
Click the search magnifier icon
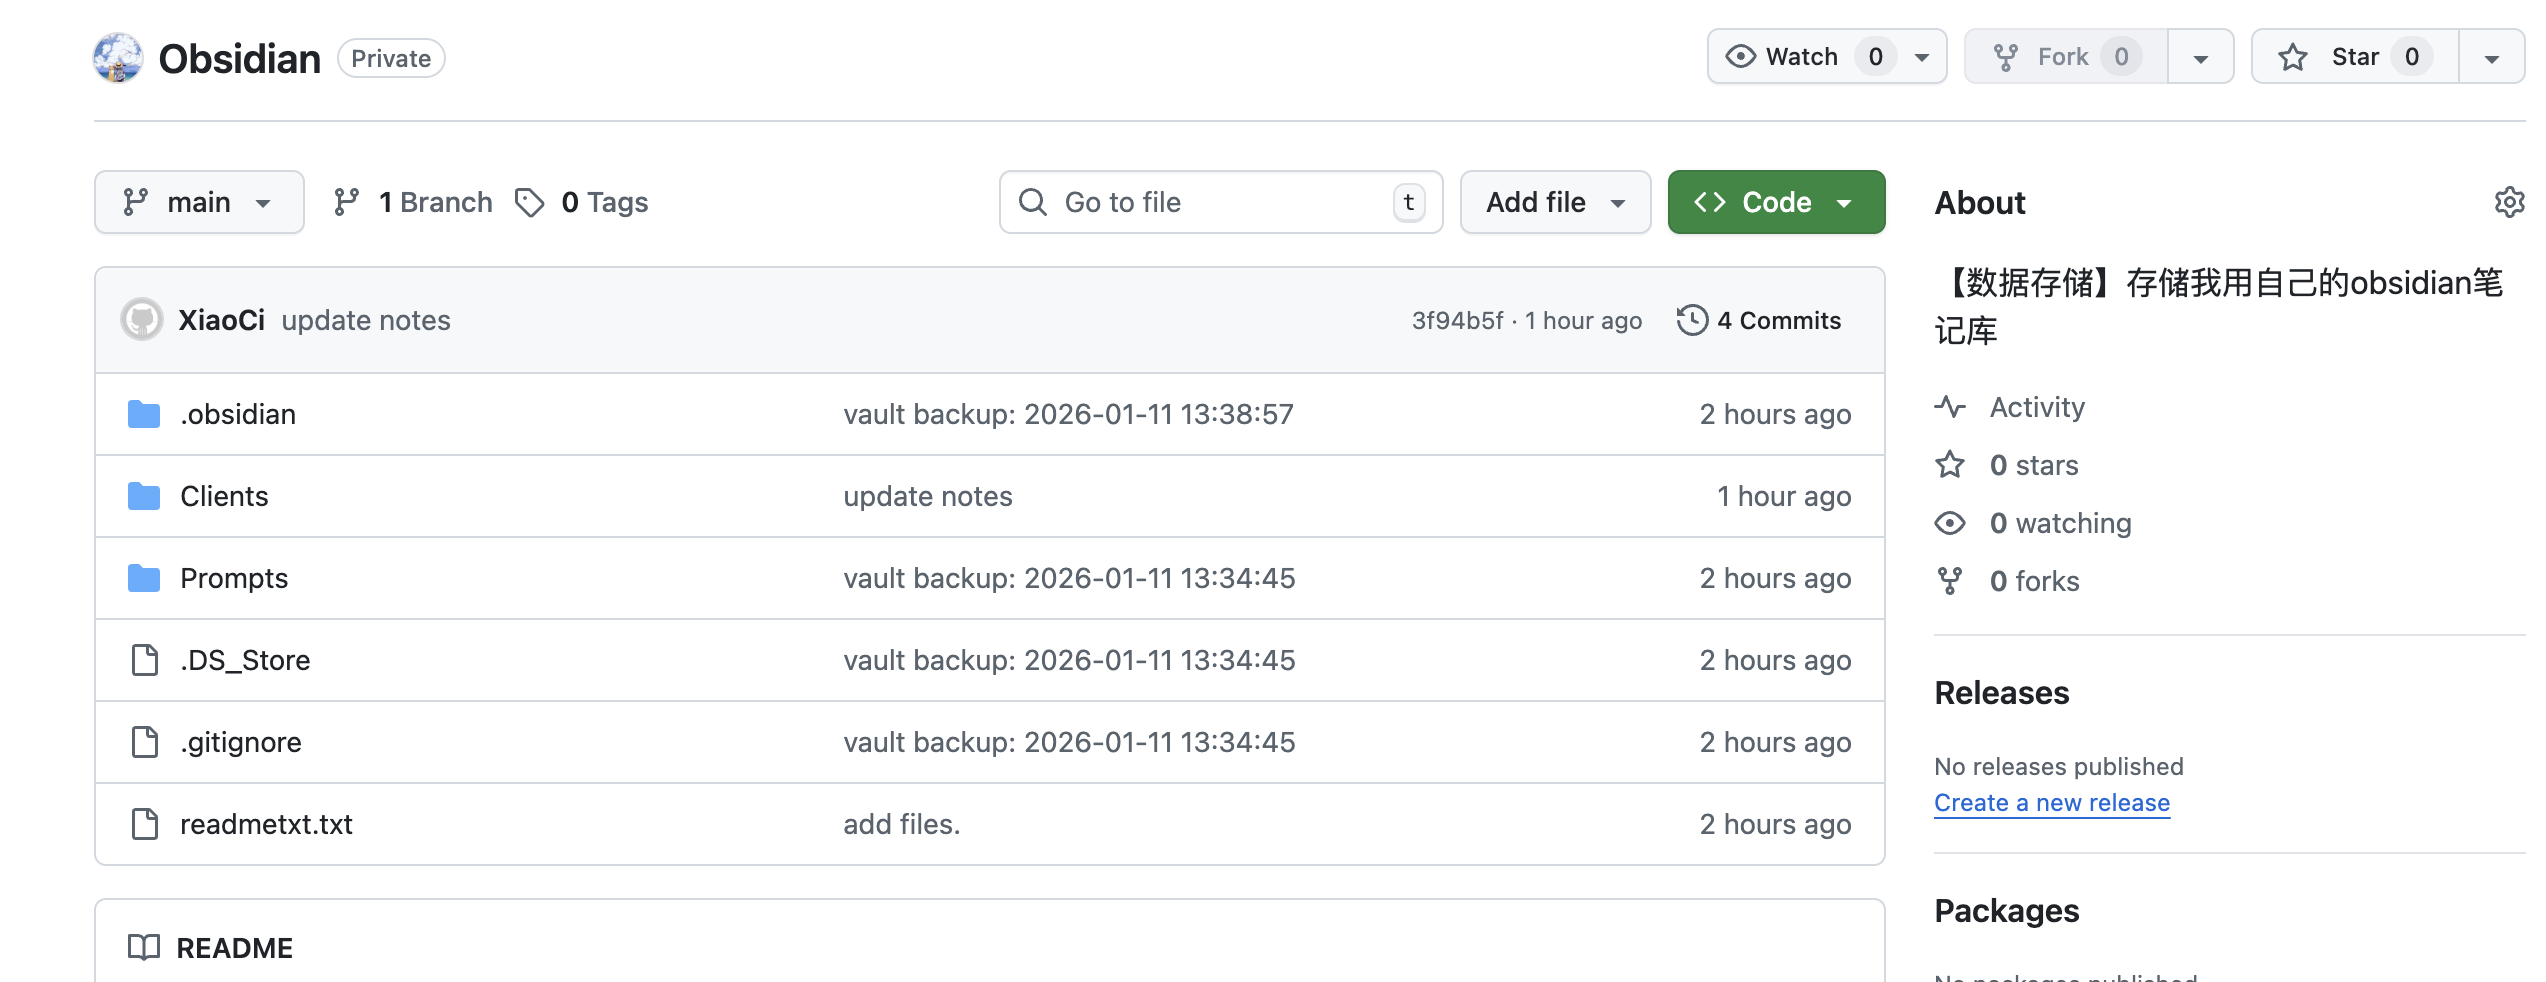click(1032, 202)
